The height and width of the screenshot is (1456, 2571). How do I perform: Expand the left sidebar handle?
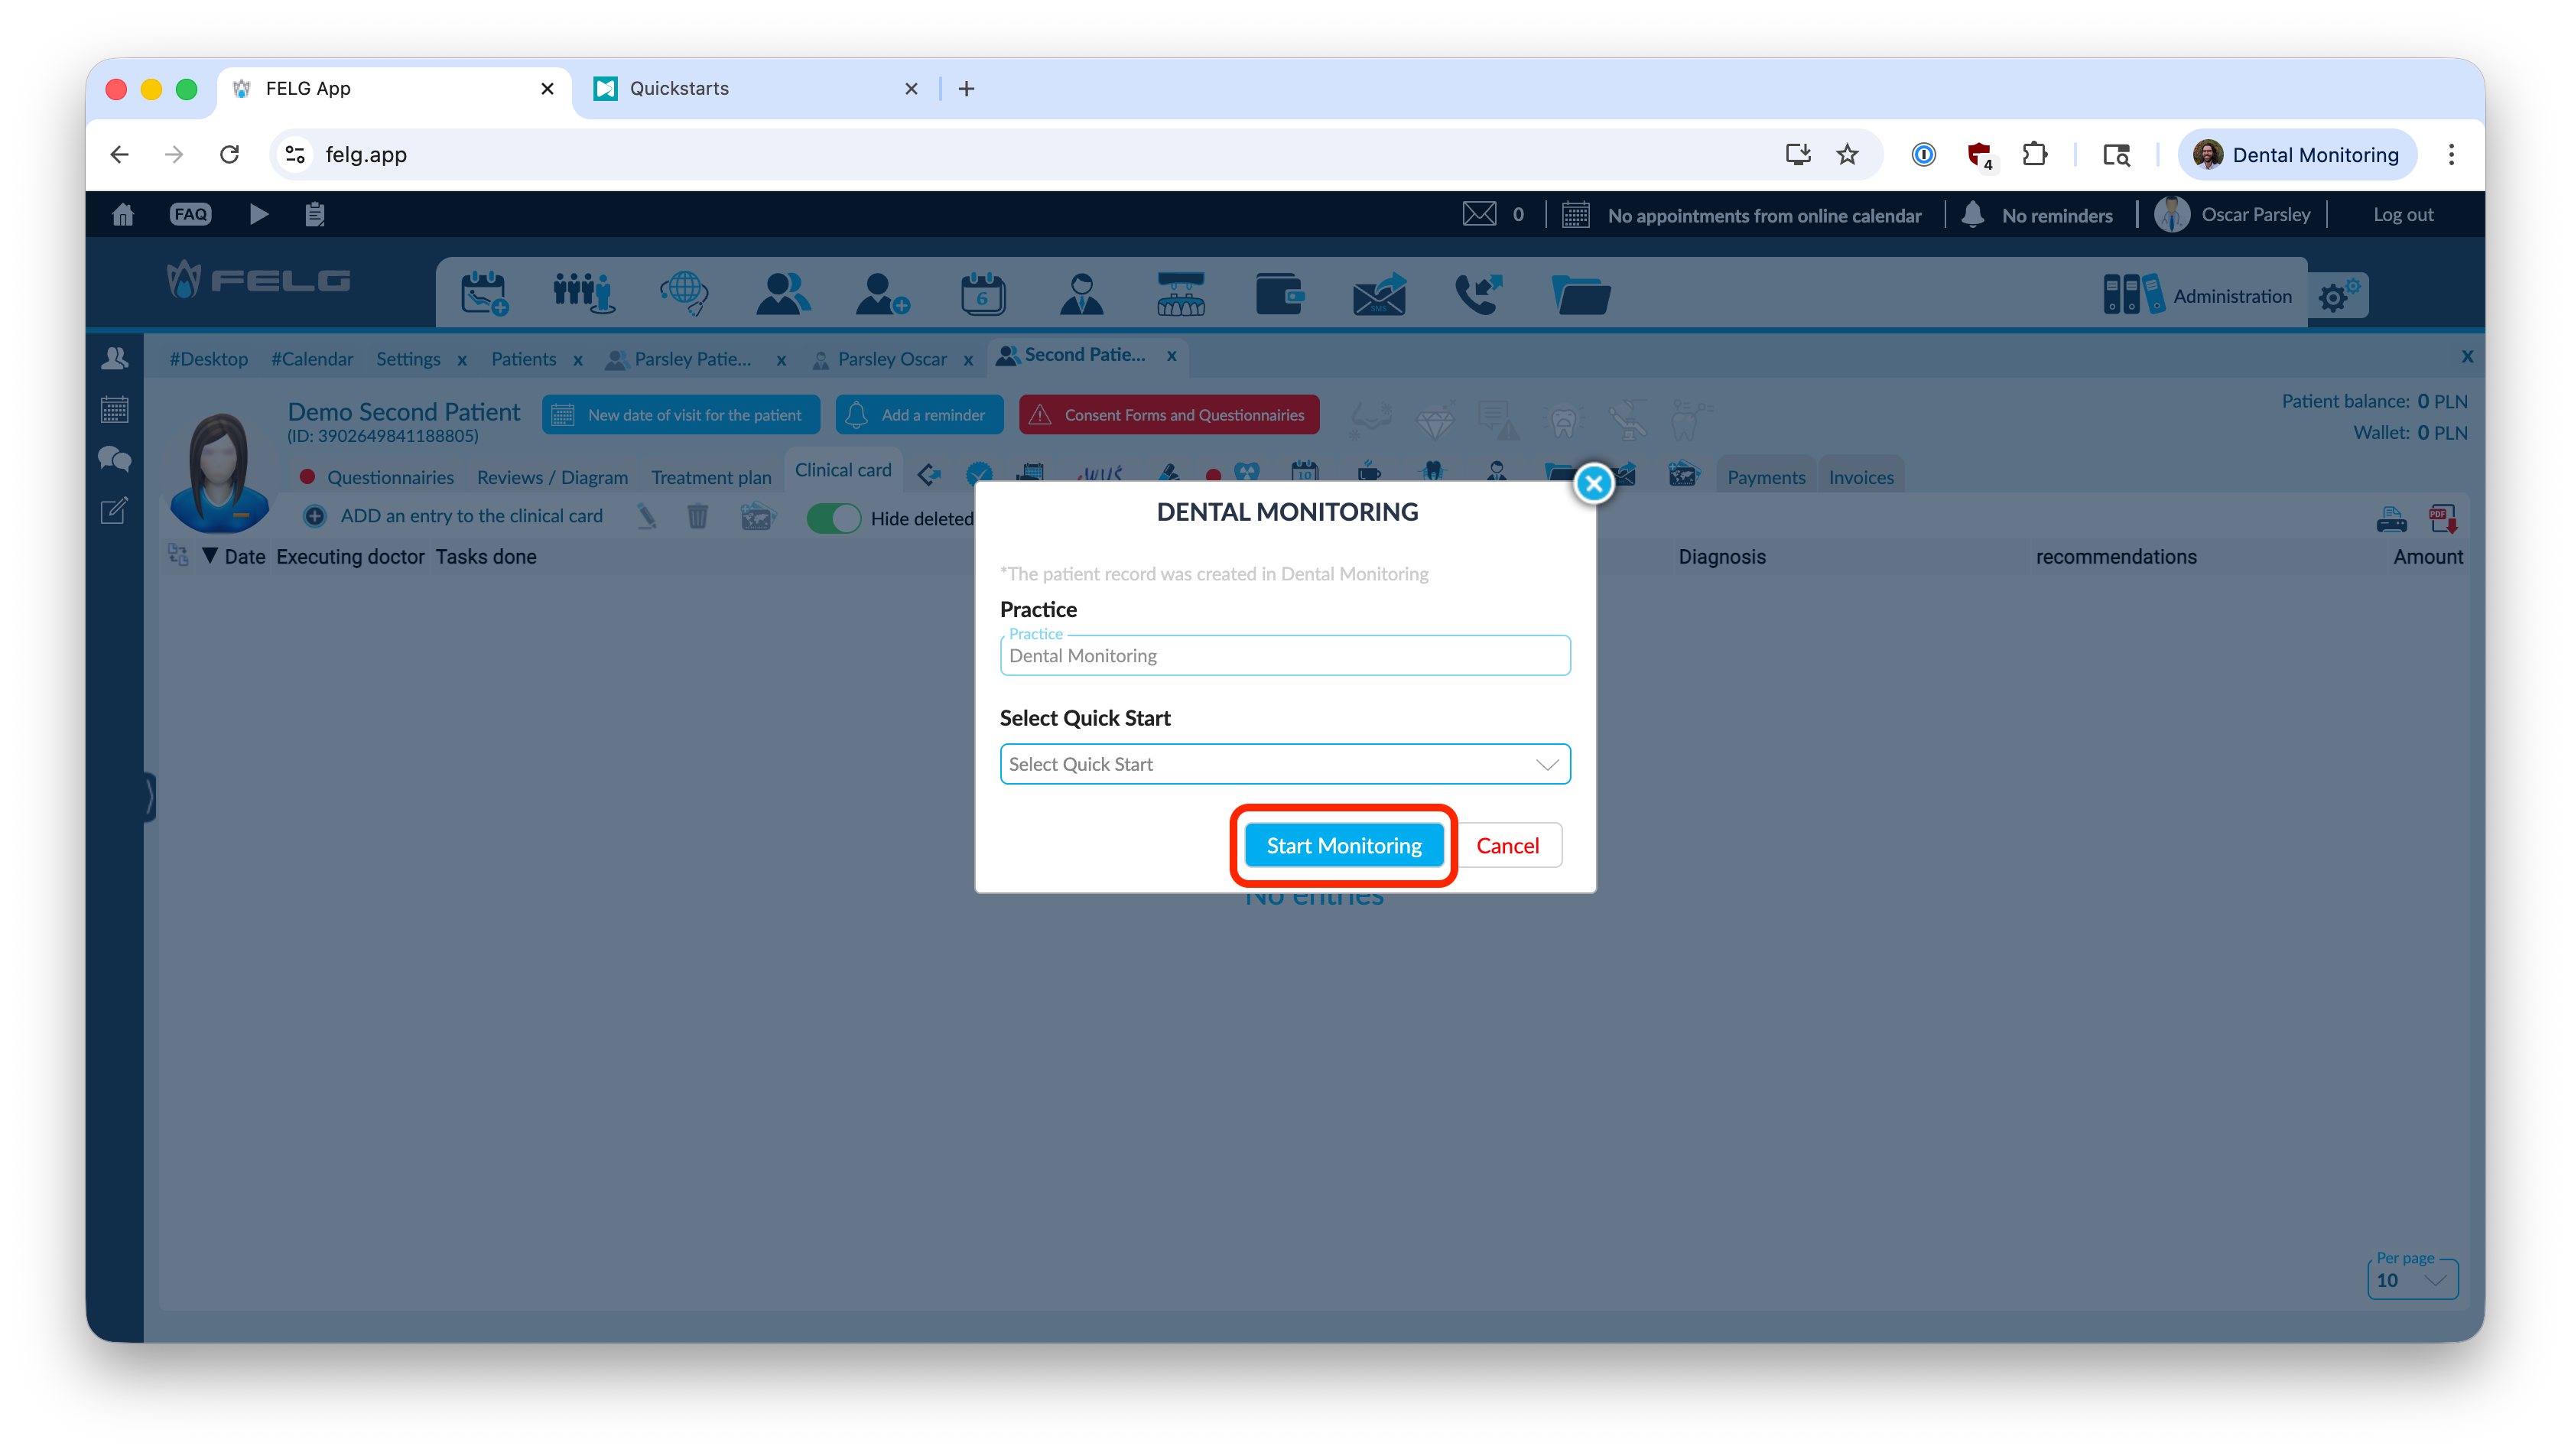coord(150,797)
